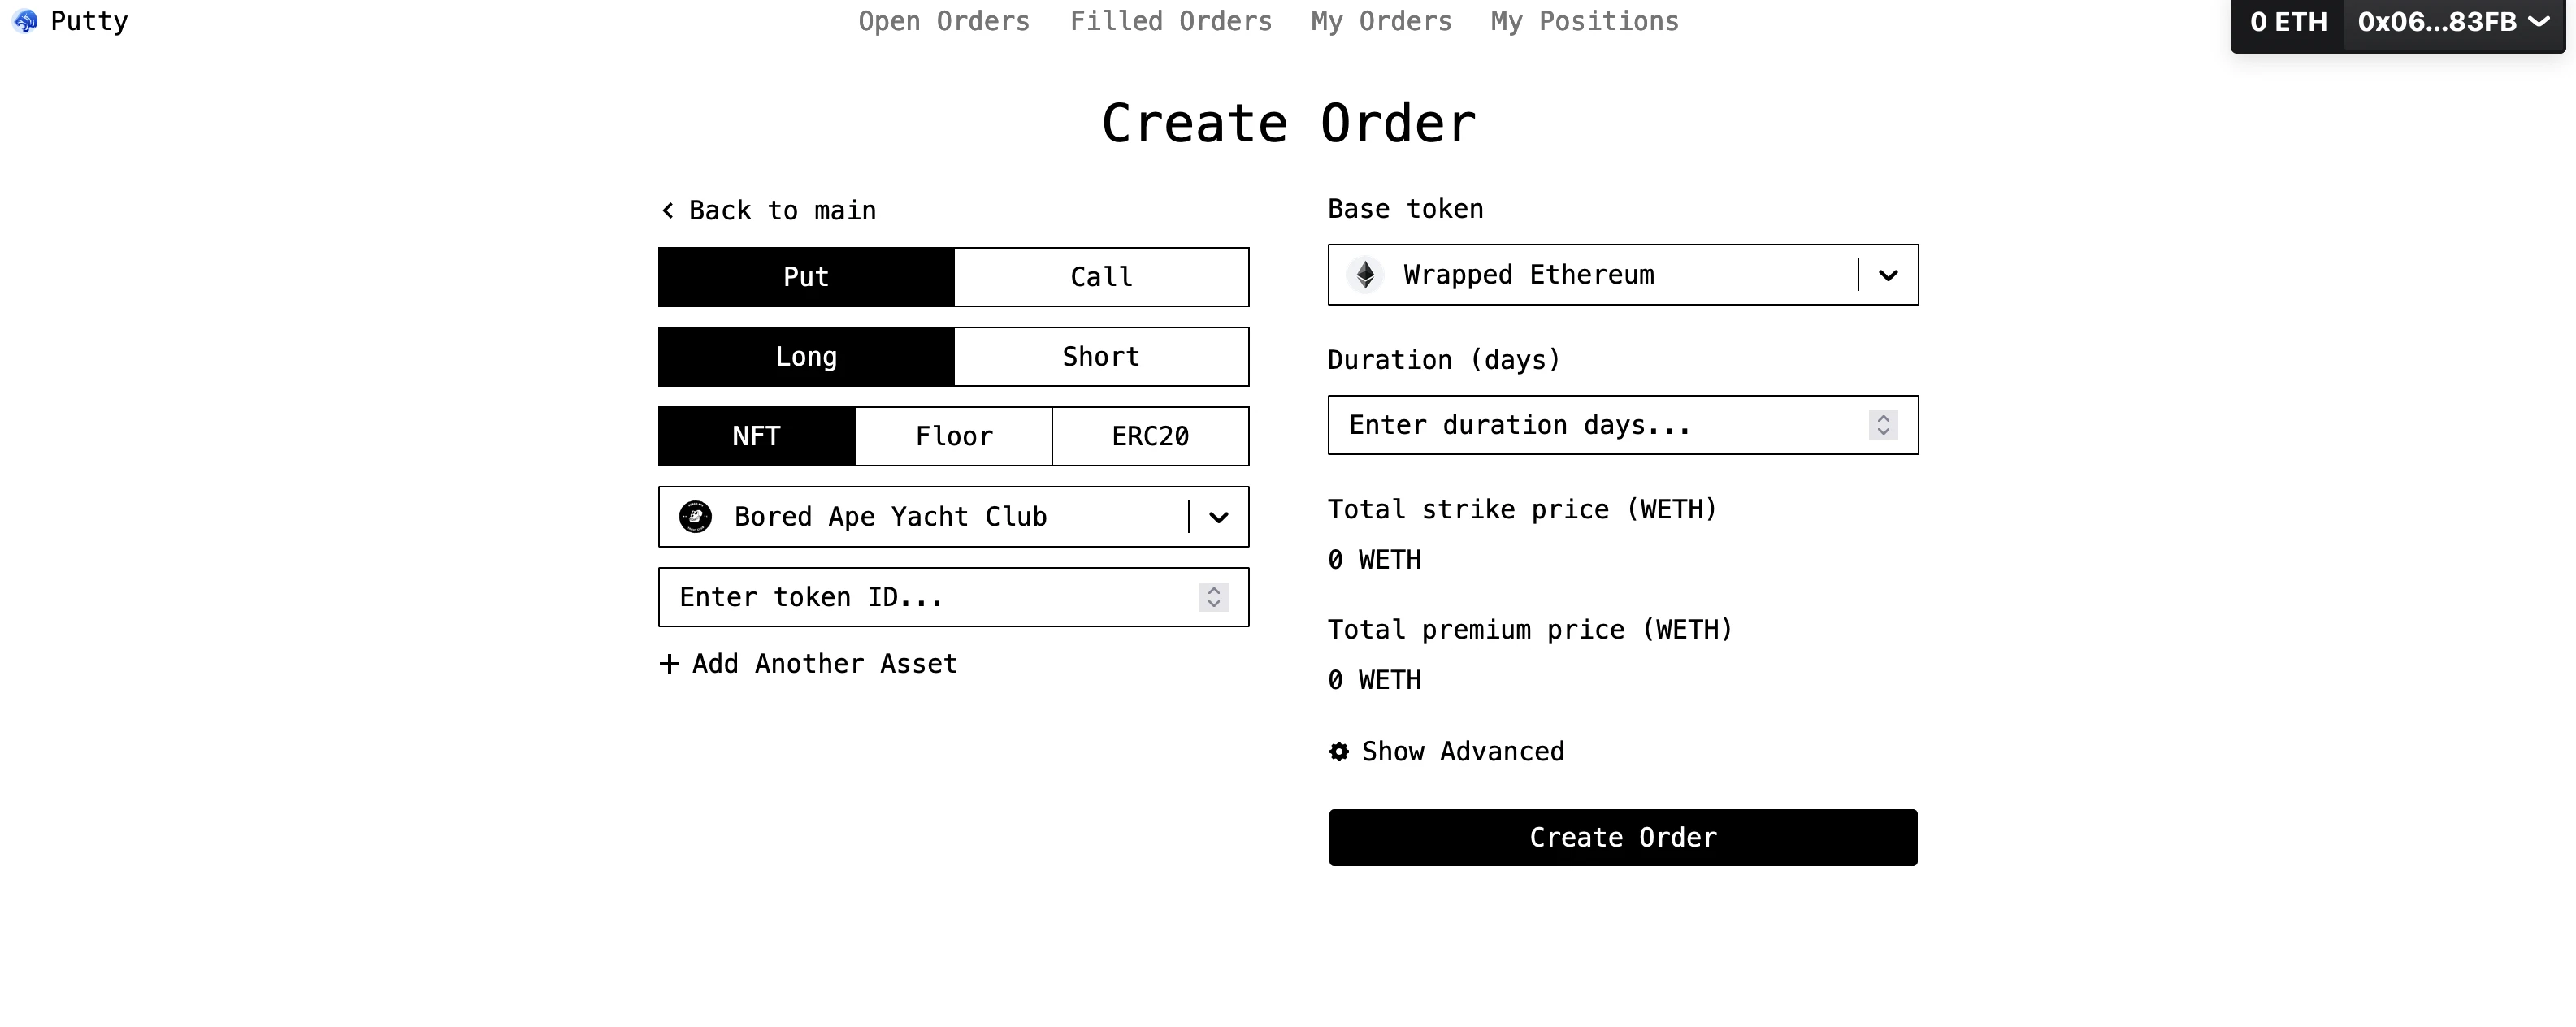Expand the Wrapped Ethereum base token dropdown
2576x1027 pixels.
[x=1886, y=276]
